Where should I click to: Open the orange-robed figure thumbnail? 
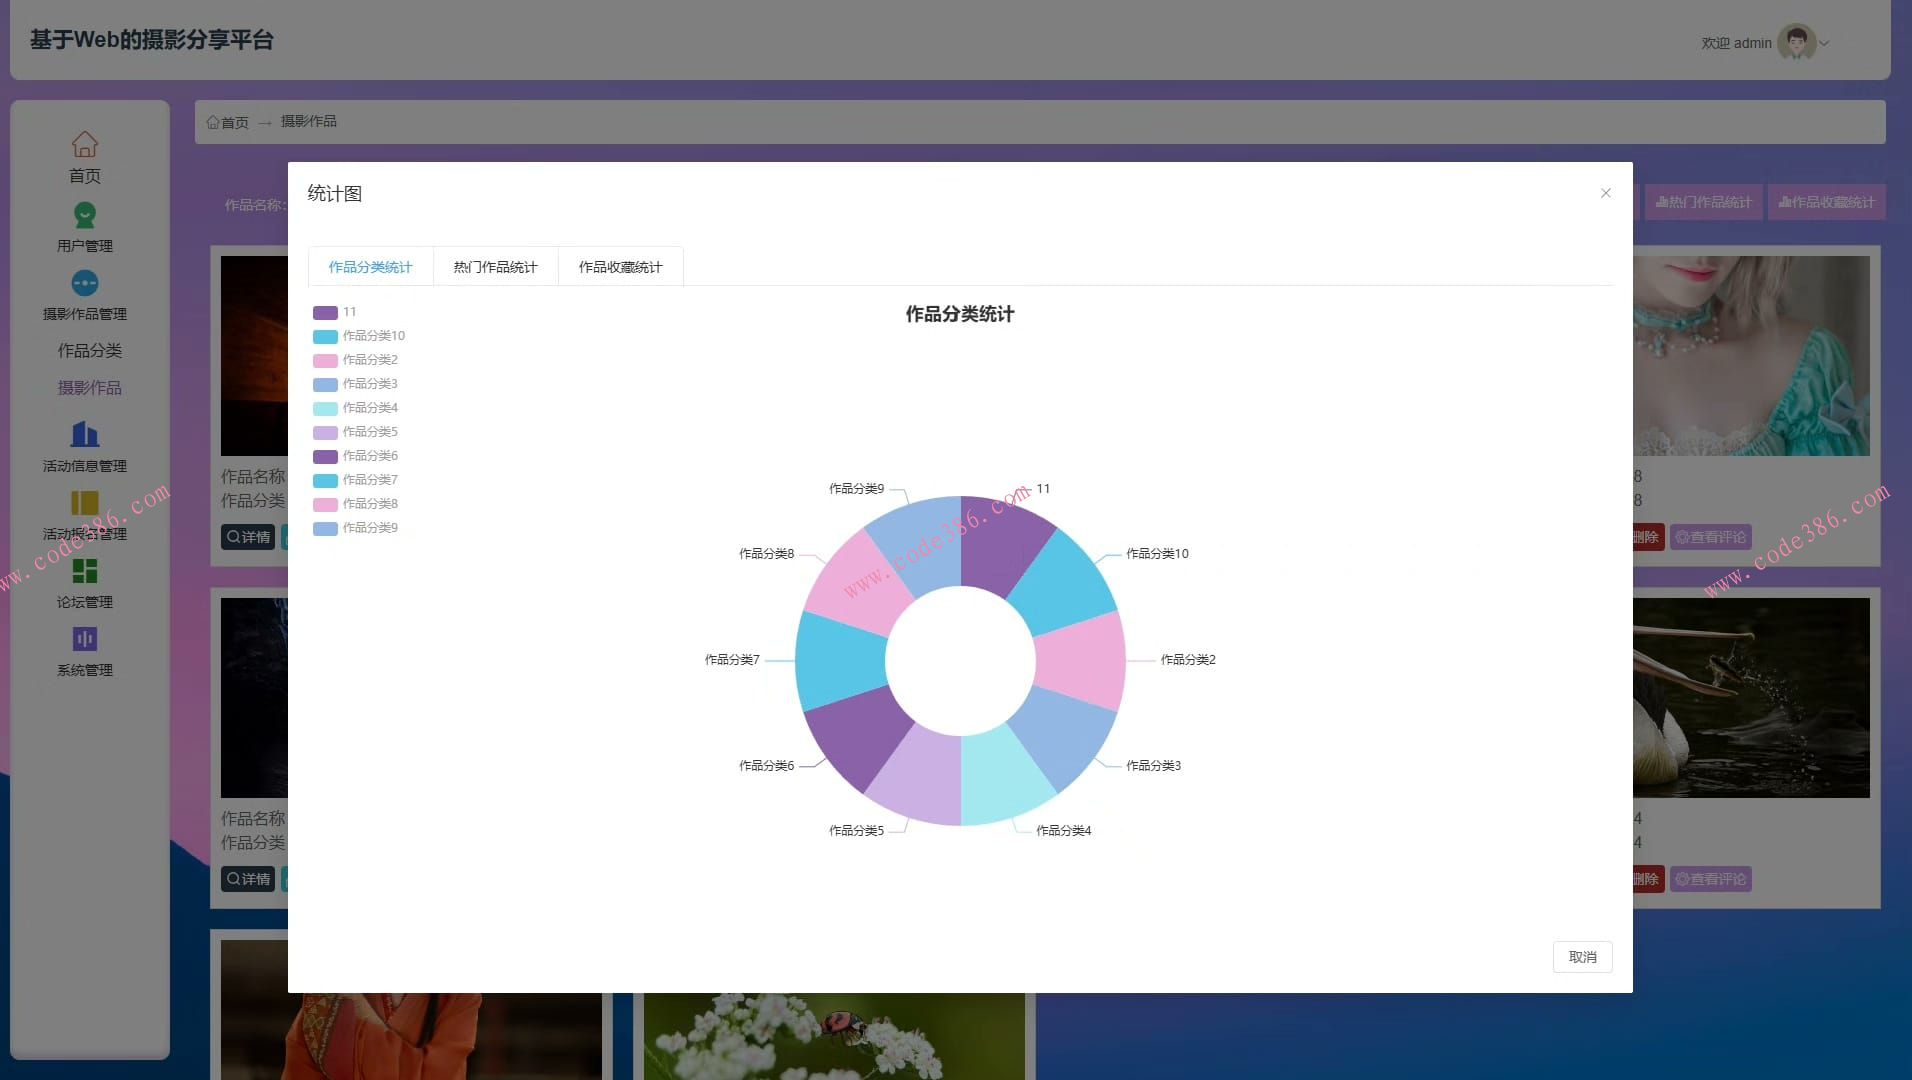coord(411,1036)
